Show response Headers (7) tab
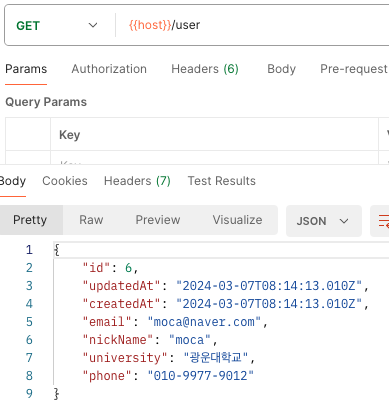 [137, 181]
